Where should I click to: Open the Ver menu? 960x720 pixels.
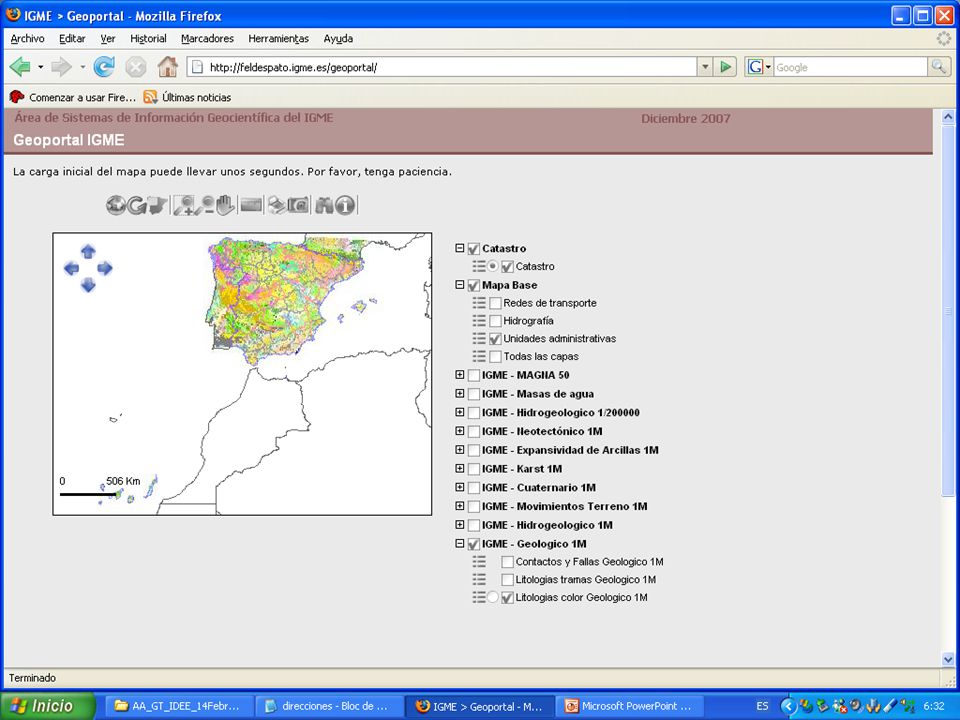(108, 39)
